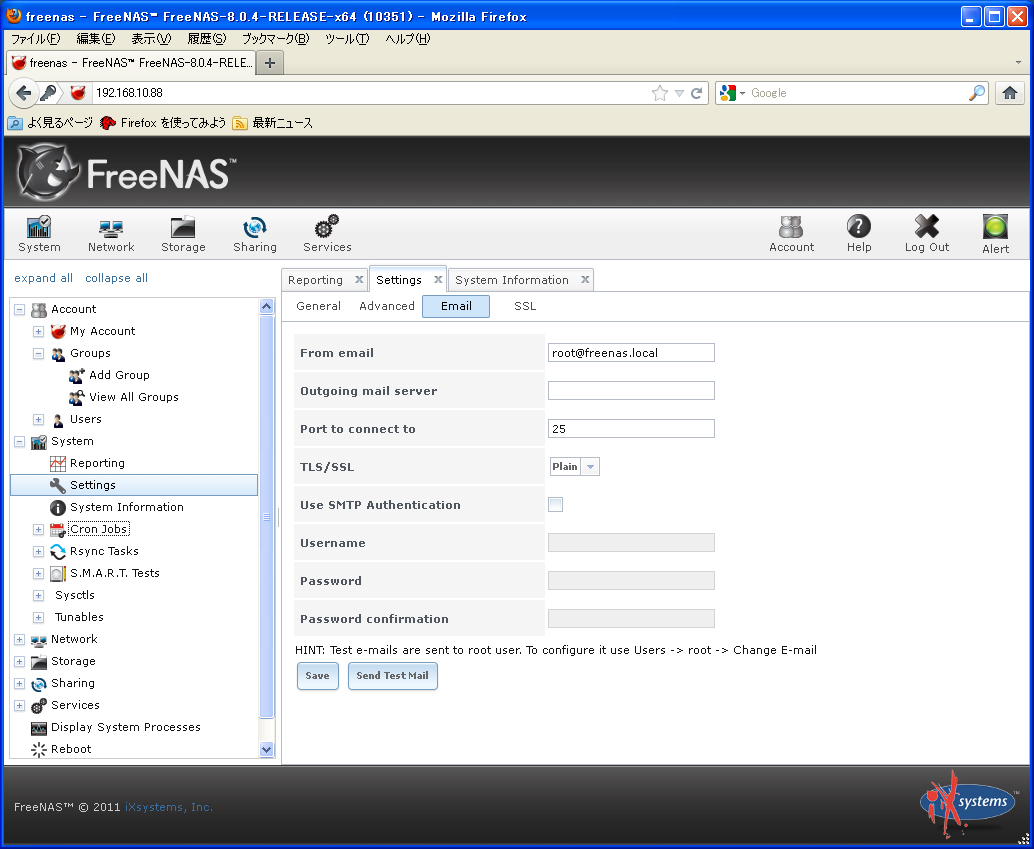Open the Firefox ブックマーク menu
Viewport: 1034px width, 849px height.
(x=275, y=39)
